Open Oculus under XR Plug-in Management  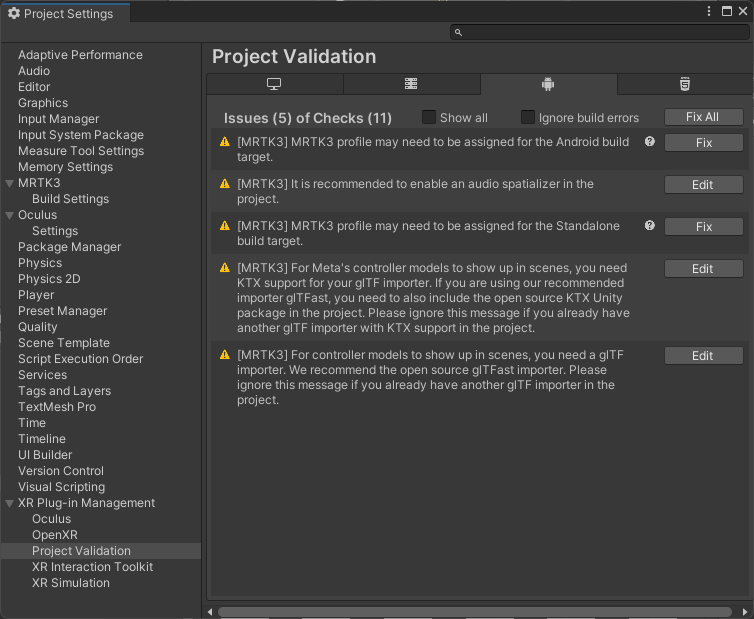(51, 519)
